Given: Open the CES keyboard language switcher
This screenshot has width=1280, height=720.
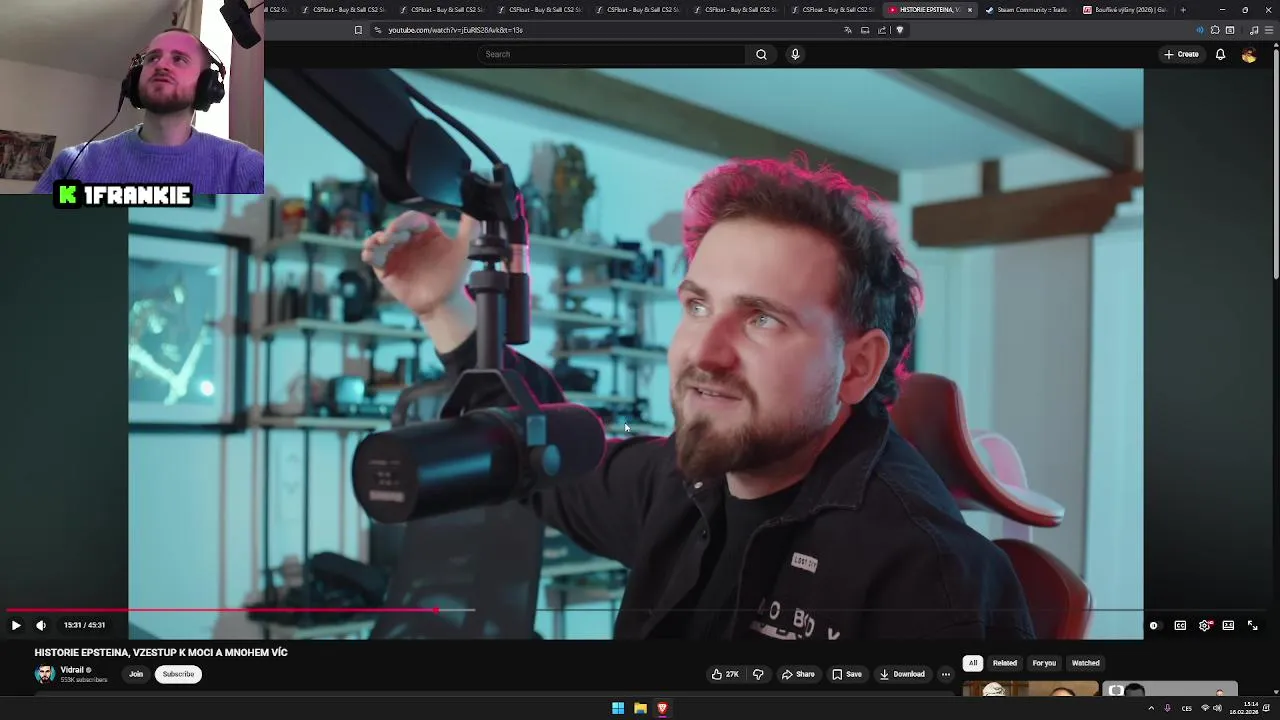Looking at the screenshot, I should tap(1185, 708).
